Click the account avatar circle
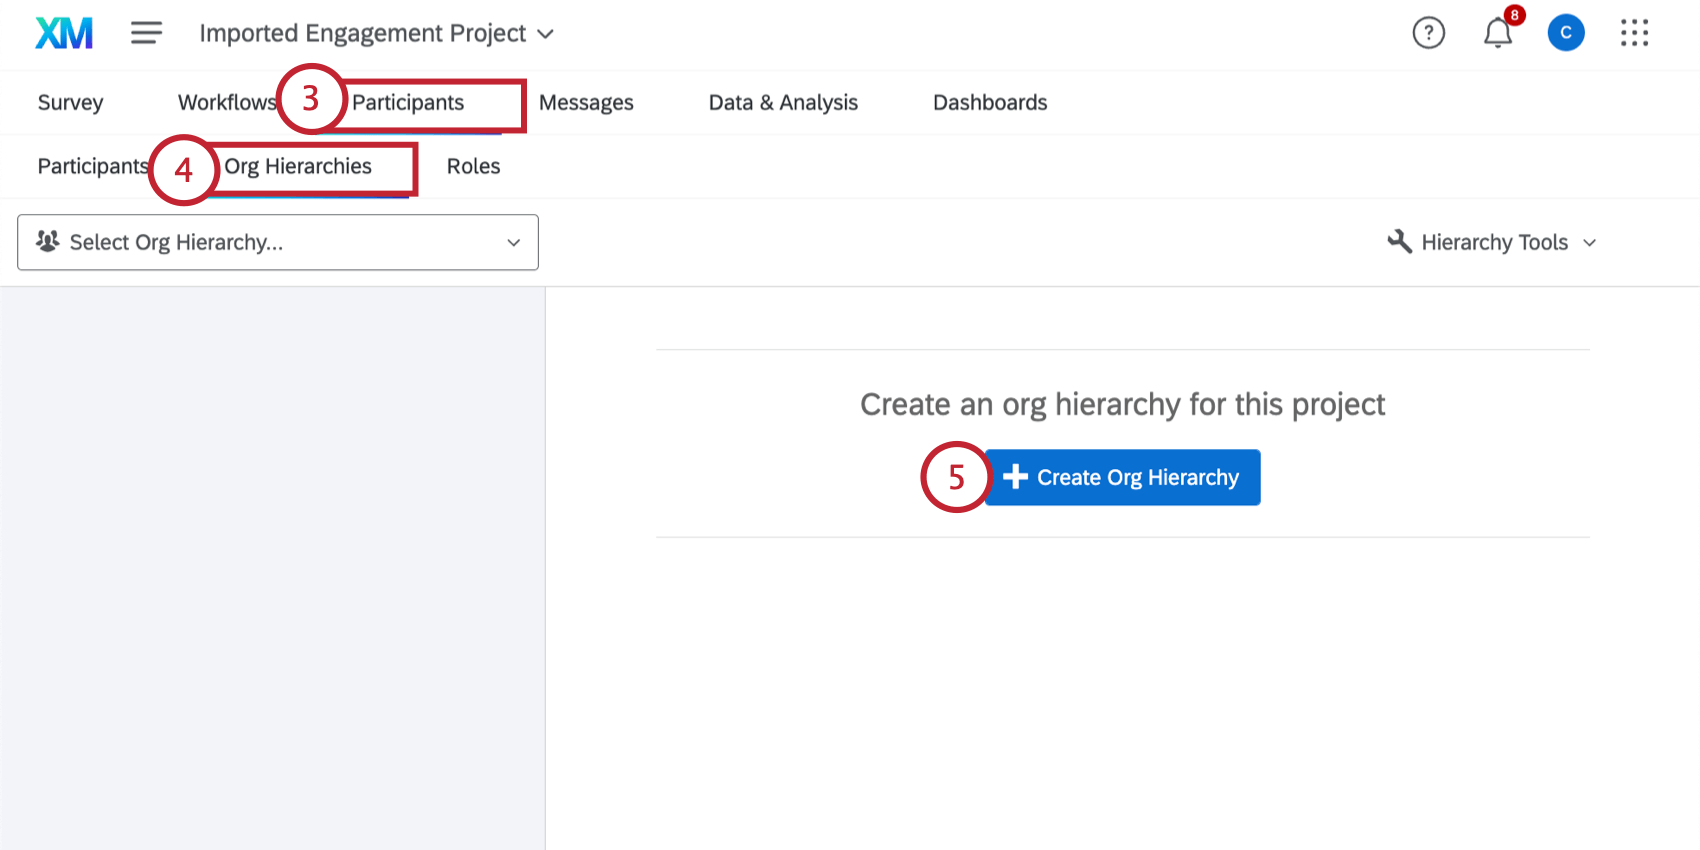Screen dimensions: 1700x850 pyautogui.click(x=1565, y=33)
